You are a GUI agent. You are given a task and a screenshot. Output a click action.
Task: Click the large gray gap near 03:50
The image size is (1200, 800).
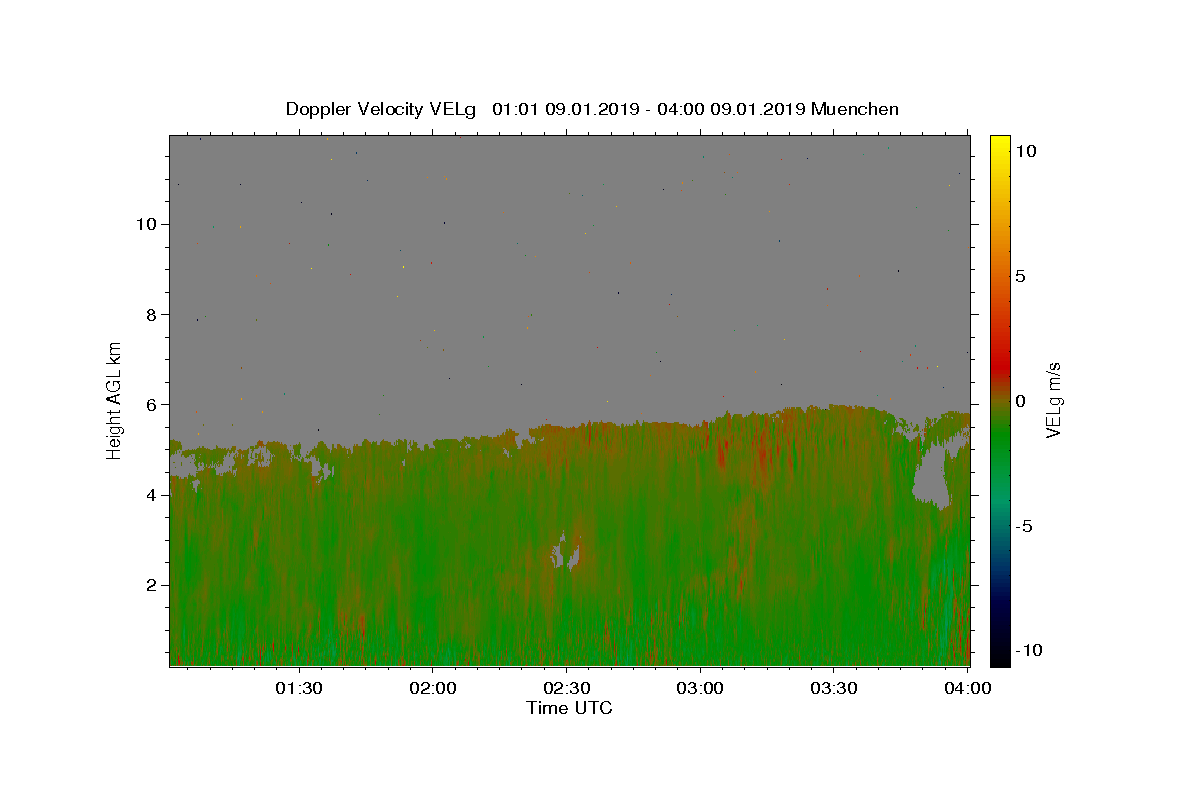click(931, 480)
